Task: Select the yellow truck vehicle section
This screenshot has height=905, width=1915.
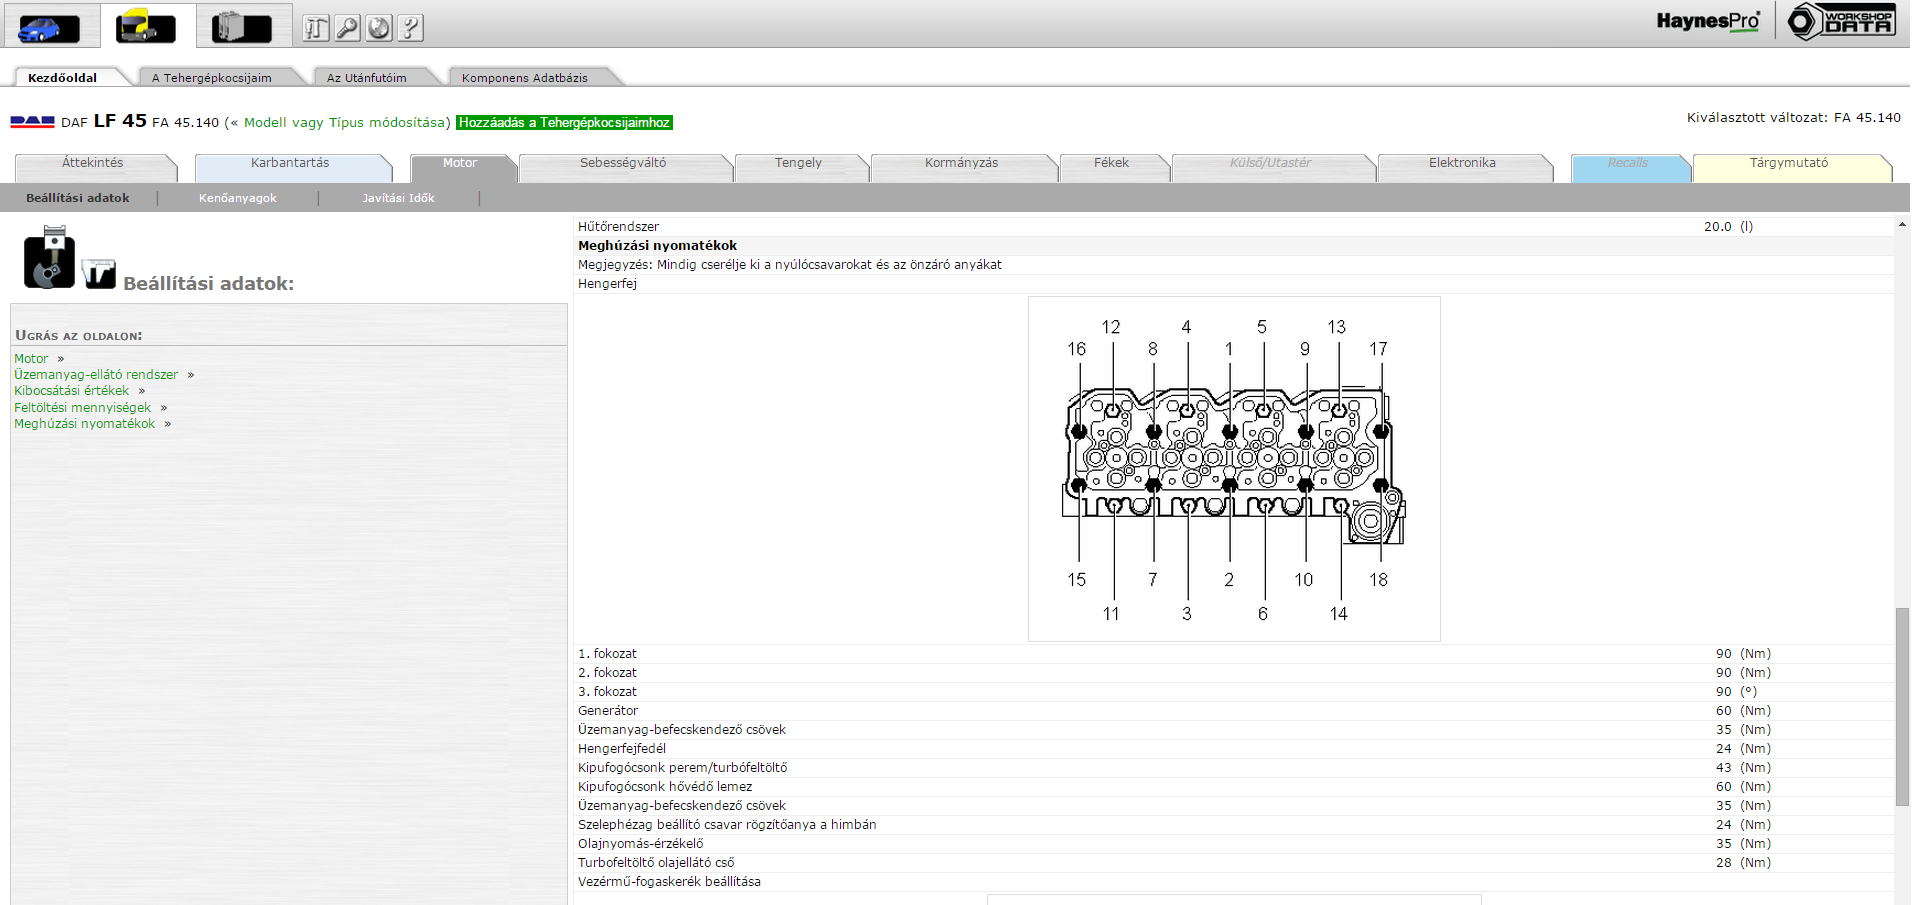Action: (x=146, y=27)
